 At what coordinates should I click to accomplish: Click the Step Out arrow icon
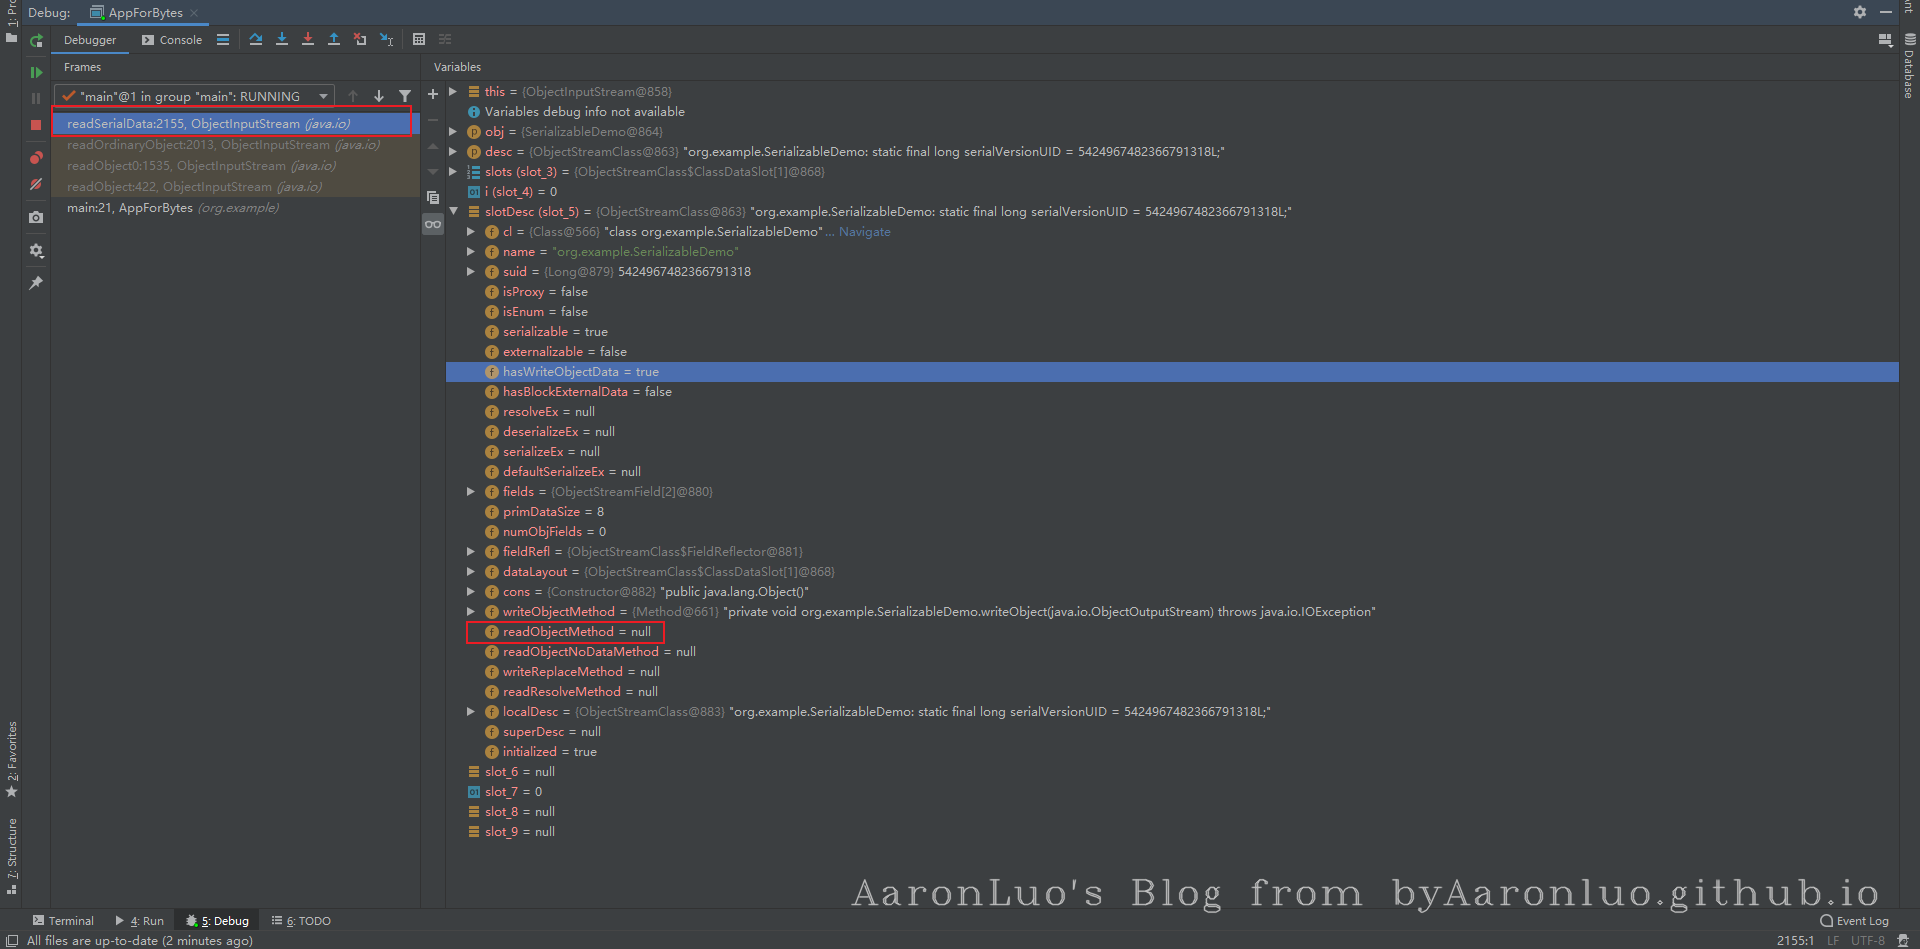(334, 40)
